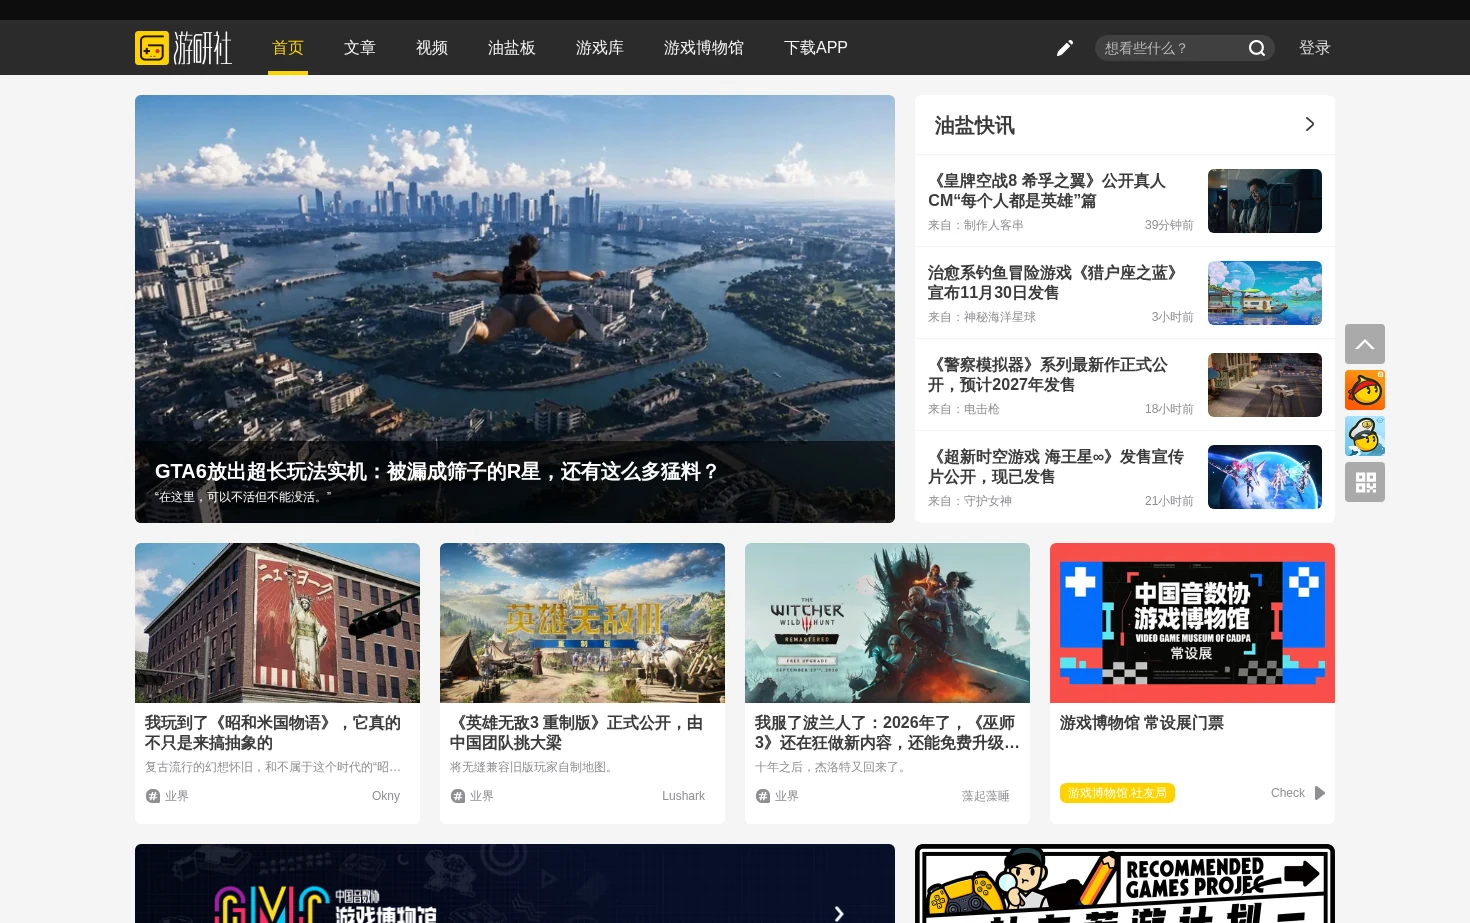Click the 游戏博物馆.社友局 yellow tag
This screenshot has width=1470, height=923.
coord(1117,793)
